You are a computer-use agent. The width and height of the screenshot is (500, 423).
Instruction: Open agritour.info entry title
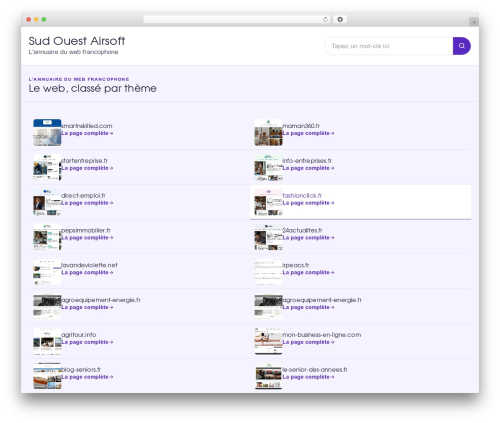(x=79, y=335)
